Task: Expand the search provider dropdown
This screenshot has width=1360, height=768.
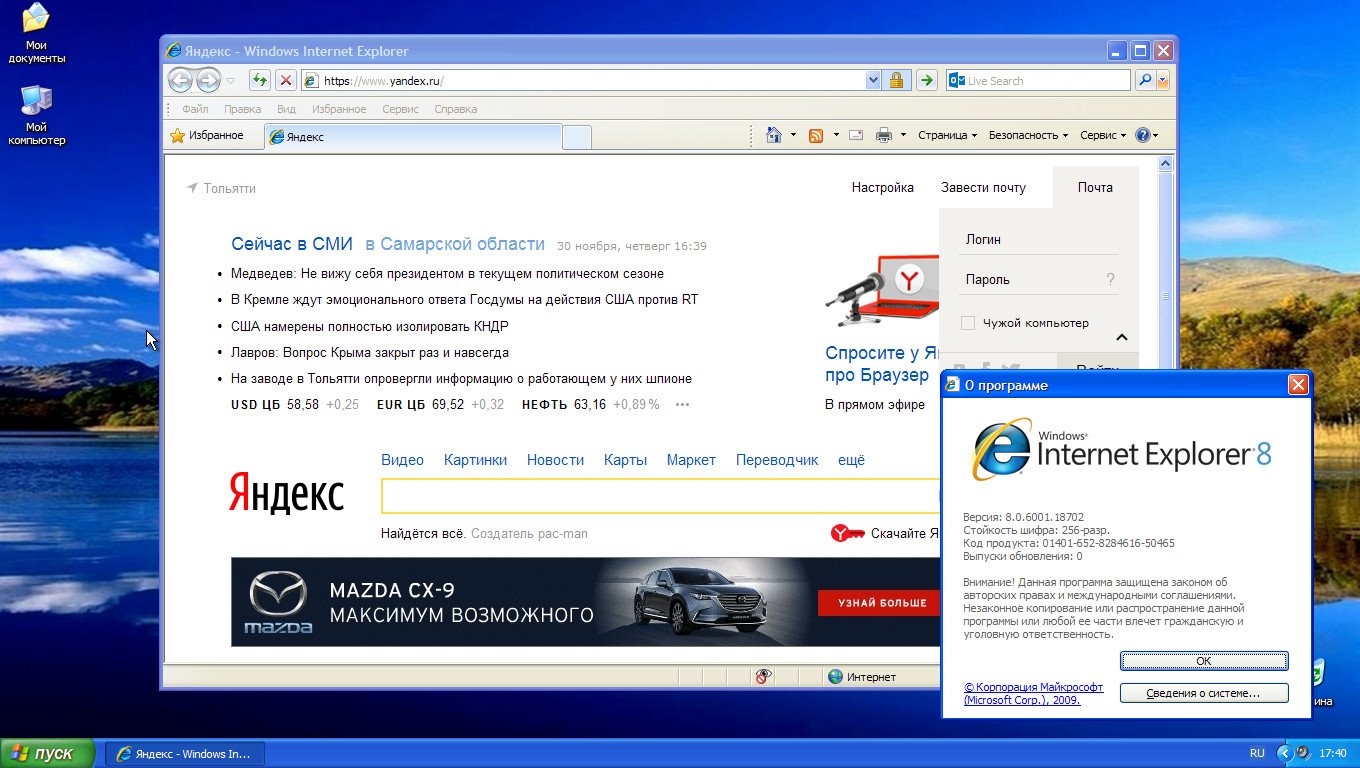Action: point(1163,81)
